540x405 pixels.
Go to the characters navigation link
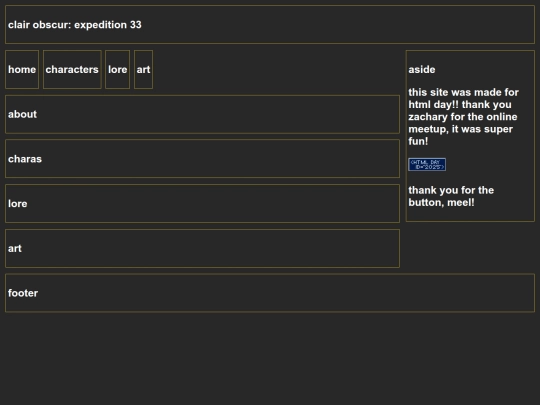72,70
